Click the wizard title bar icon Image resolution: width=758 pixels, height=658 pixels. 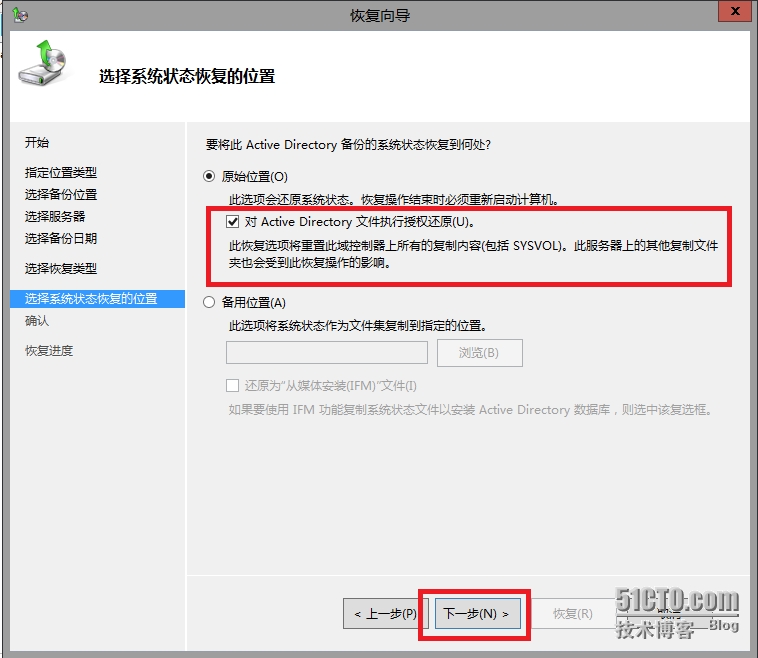tap(20, 15)
